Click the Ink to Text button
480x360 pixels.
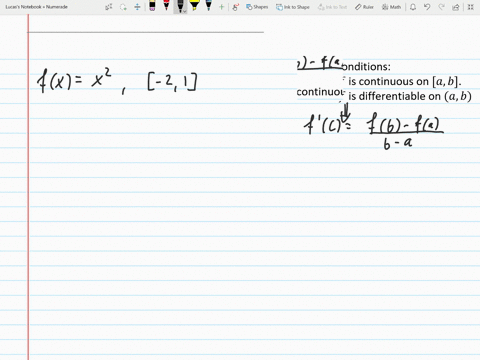point(332,7)
